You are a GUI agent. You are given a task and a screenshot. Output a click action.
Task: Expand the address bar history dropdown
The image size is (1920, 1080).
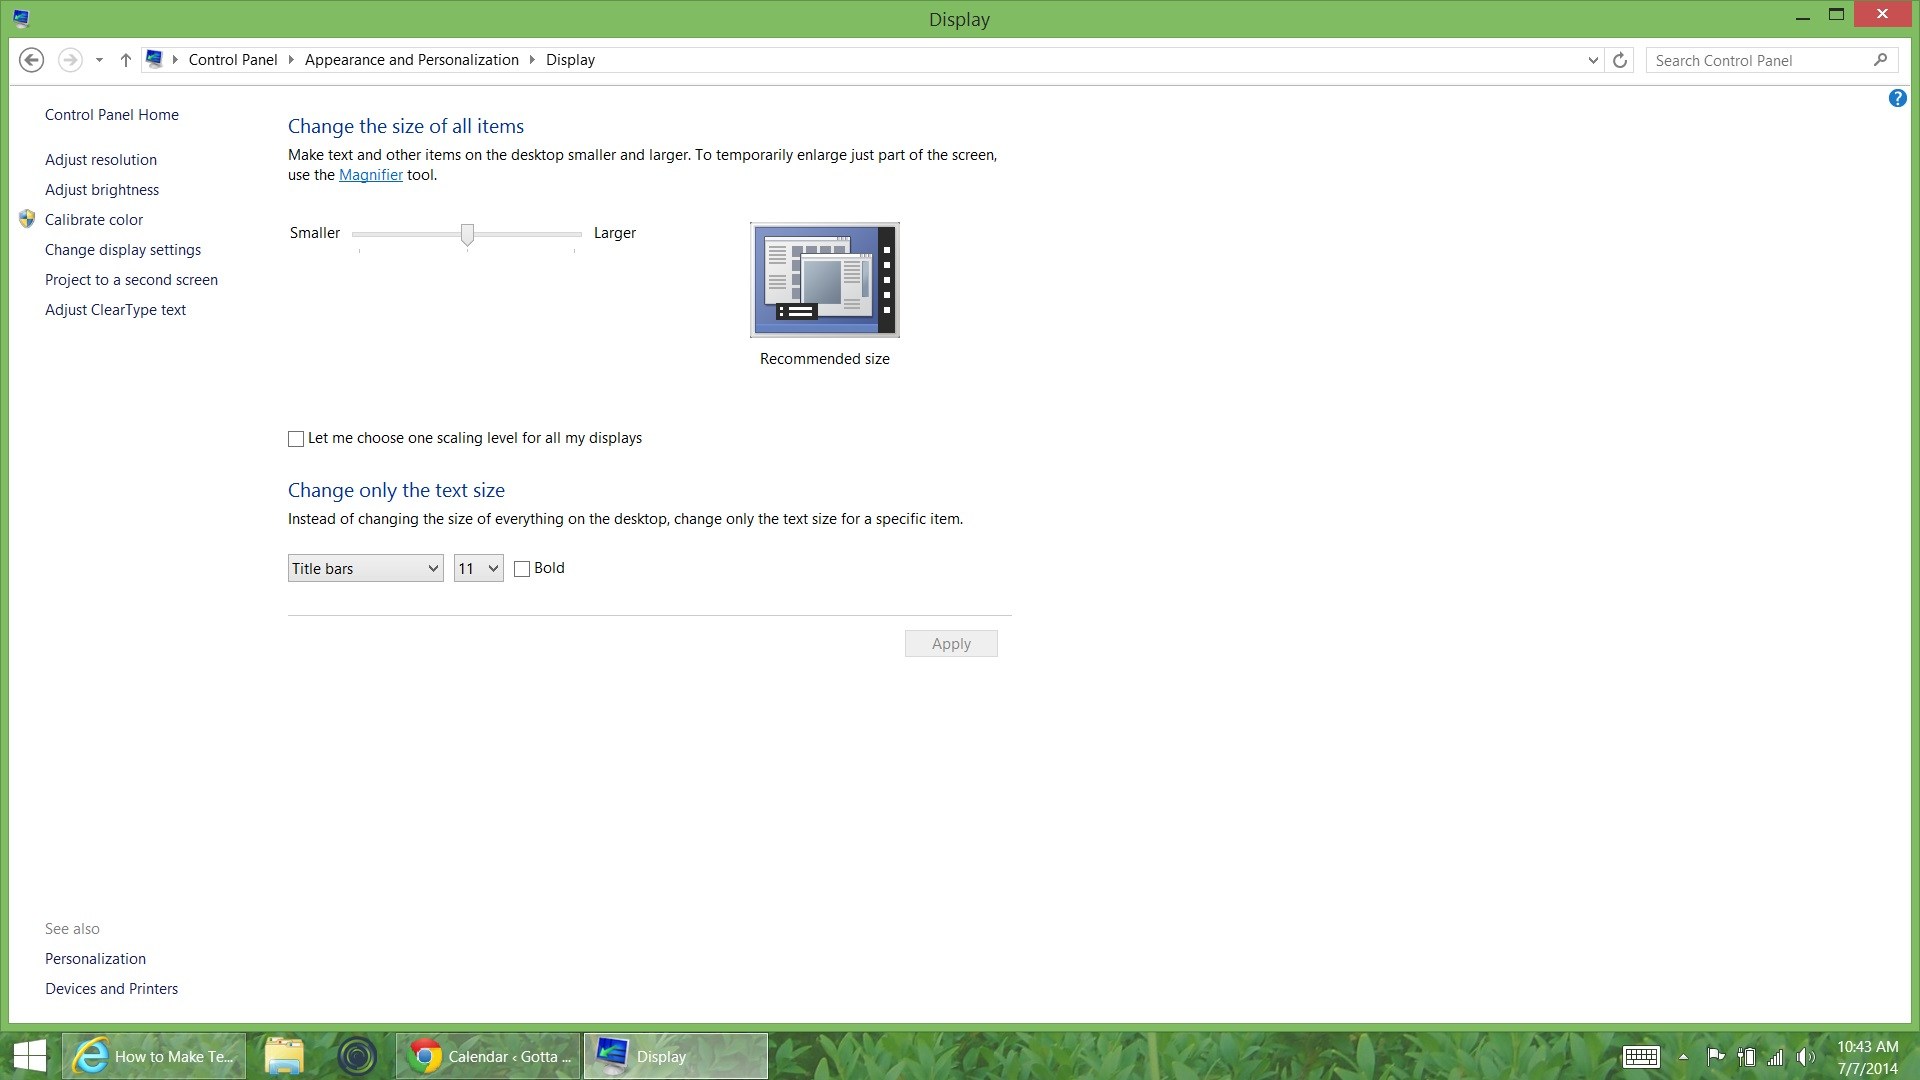click(x=1592, y=60)
